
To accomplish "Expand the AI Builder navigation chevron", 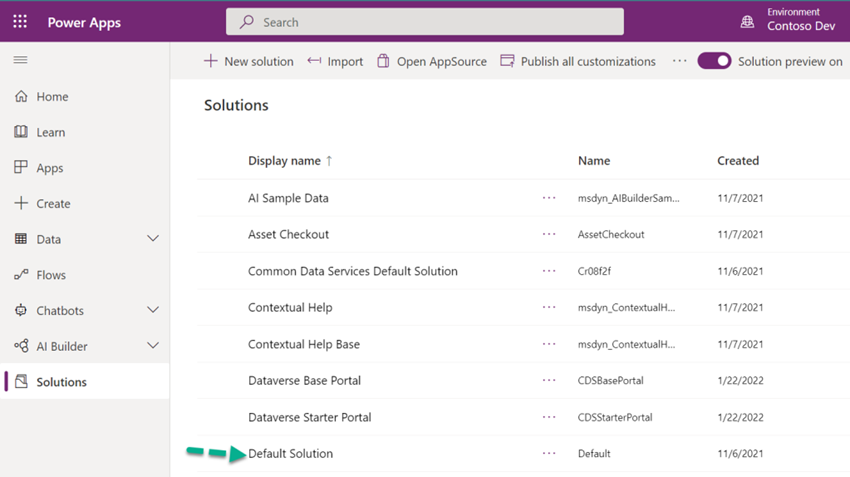I will pos(153,345).
